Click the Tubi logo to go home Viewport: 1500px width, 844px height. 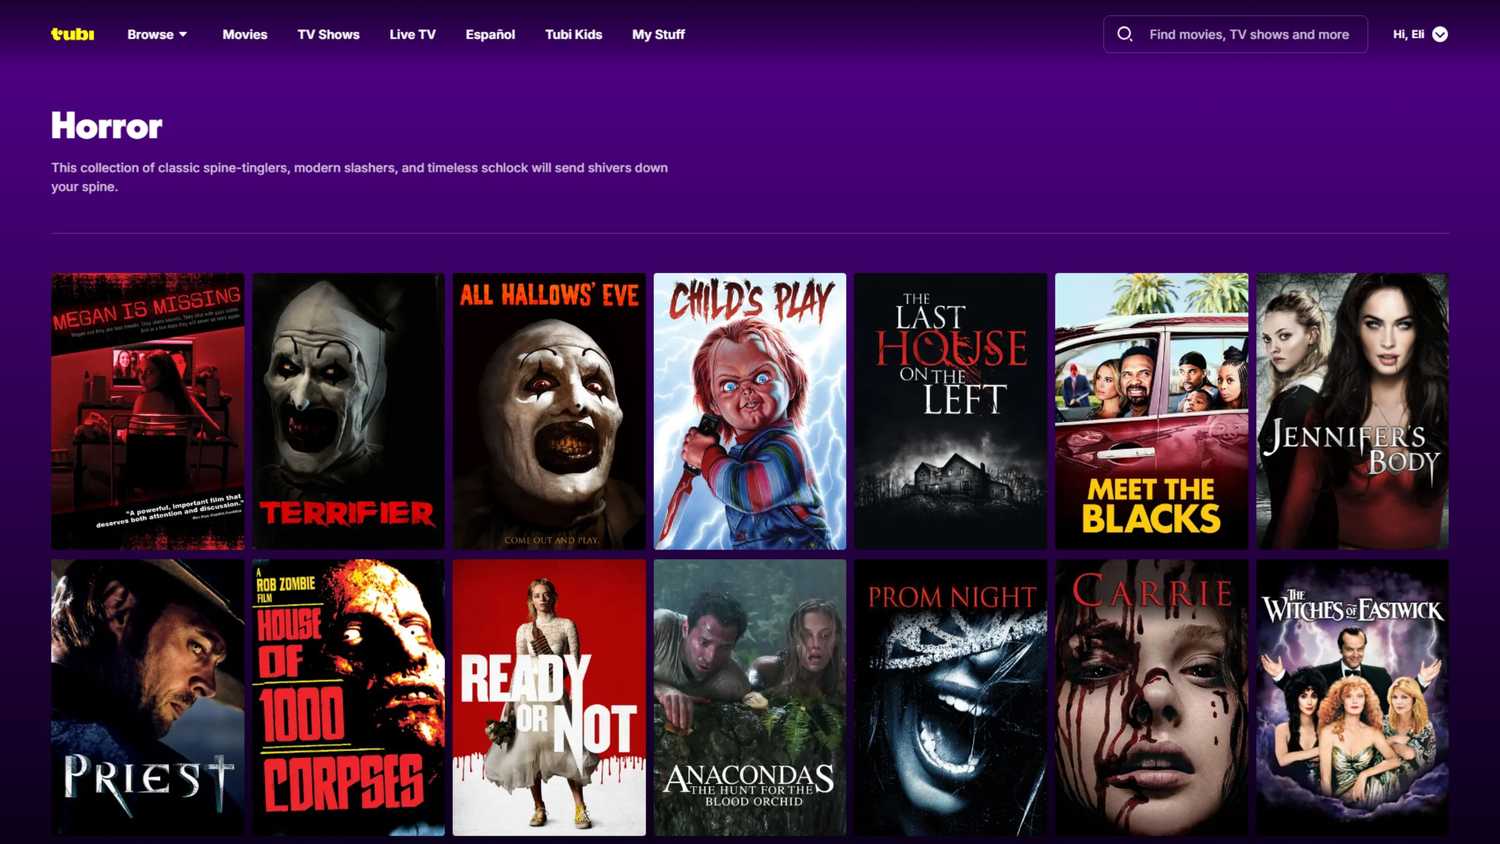click(x=70, y=33)
